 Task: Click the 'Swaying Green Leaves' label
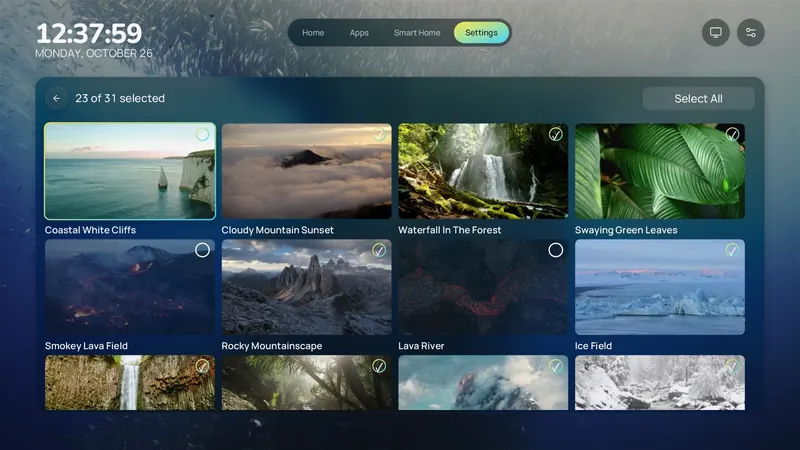pos(626,230)
